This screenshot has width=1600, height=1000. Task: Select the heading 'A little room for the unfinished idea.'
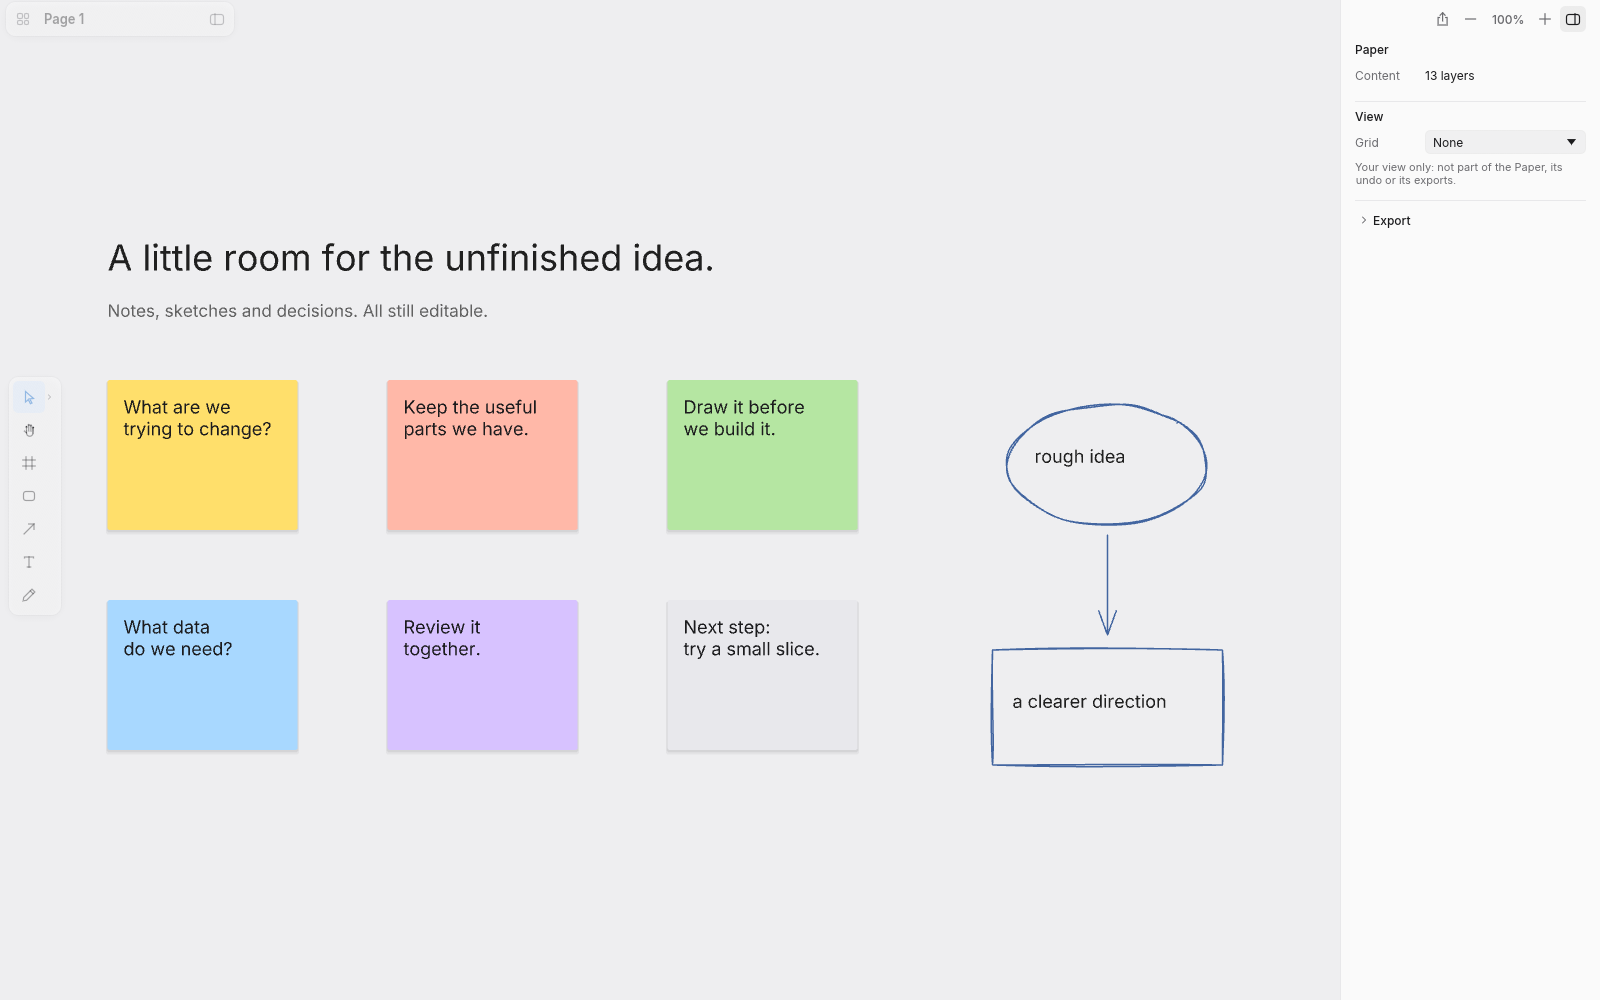click(x=411, y=258)
